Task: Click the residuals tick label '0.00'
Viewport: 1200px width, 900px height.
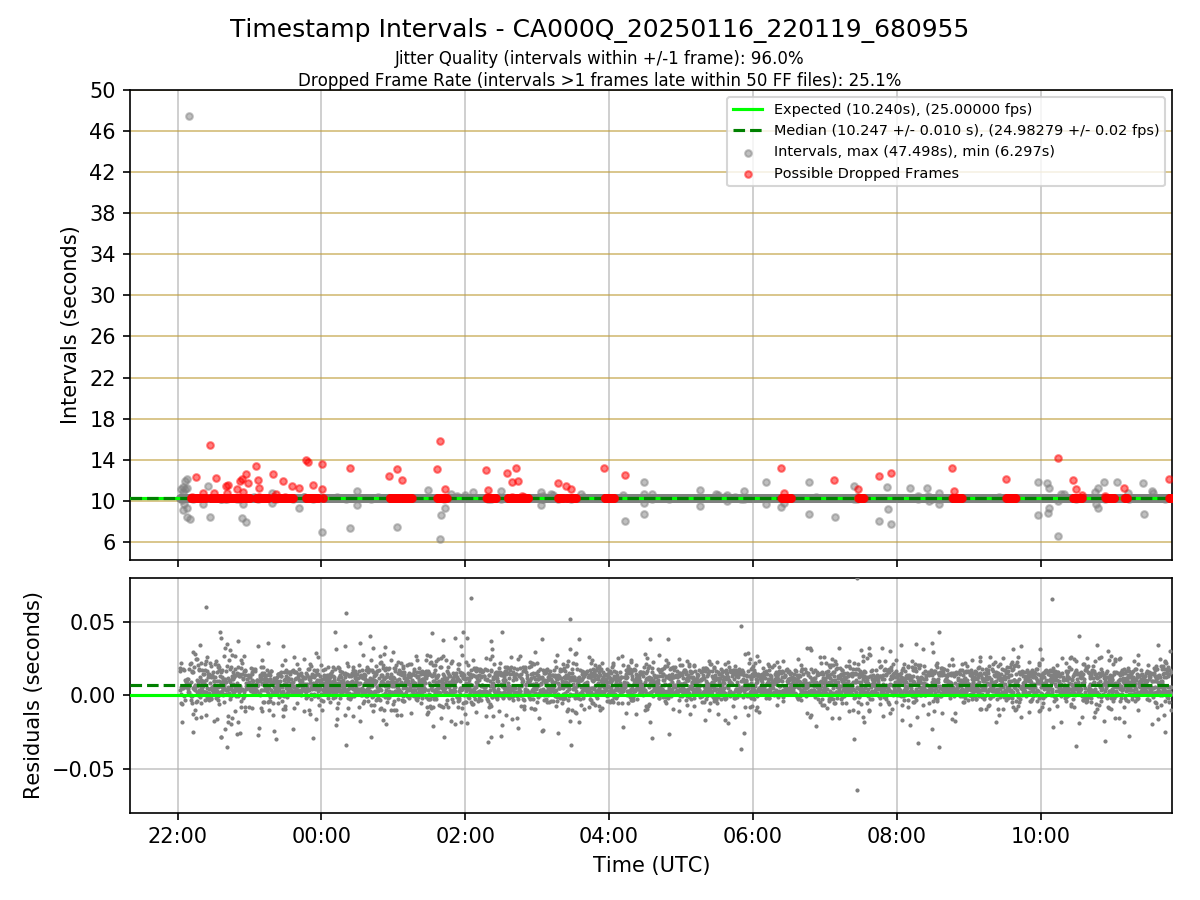Action: click(x=95, y=695)
